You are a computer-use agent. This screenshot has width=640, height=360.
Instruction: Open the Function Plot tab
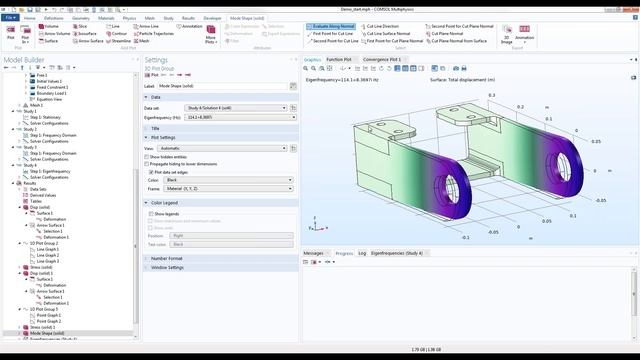pos(339,60)
